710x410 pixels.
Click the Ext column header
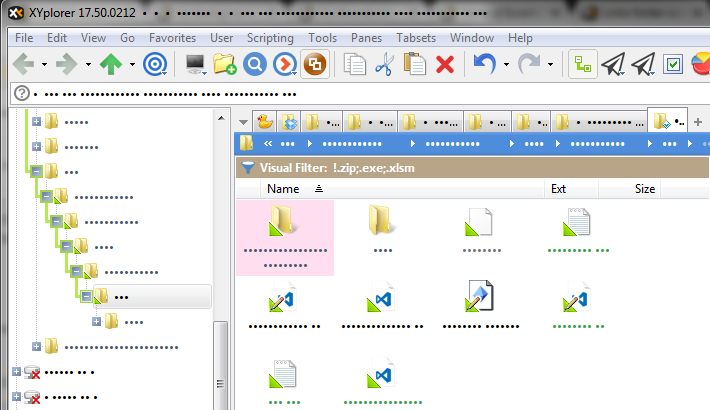click(559, 188)
